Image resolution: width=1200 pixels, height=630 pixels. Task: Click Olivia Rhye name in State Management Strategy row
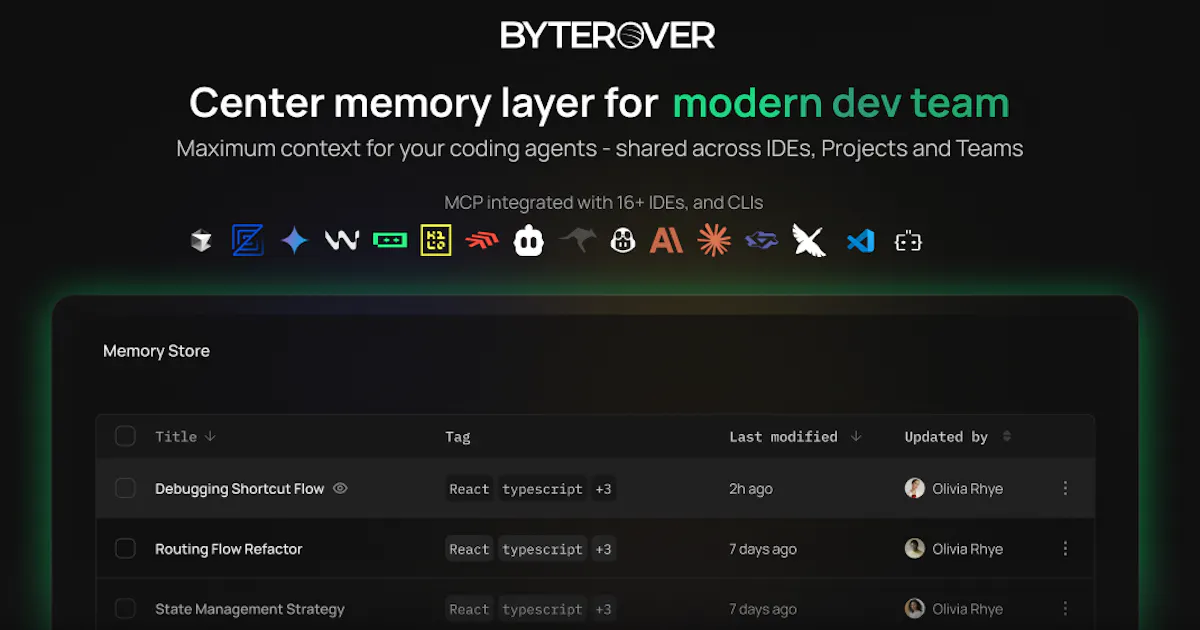pos(967,609)
